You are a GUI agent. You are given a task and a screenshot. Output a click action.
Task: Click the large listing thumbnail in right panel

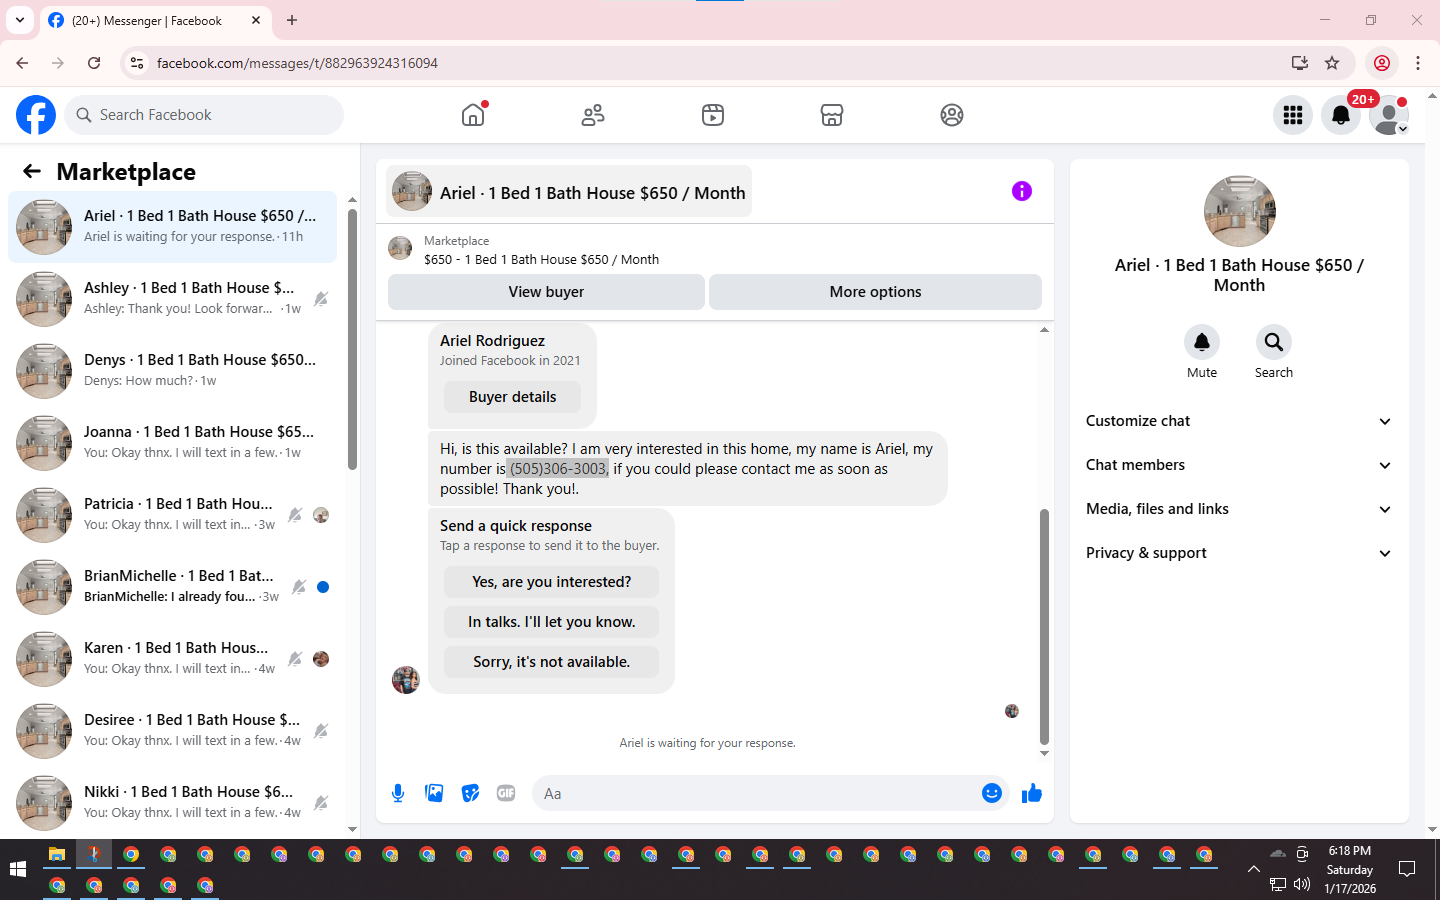pyautogui.click(x=1240, y=211)
